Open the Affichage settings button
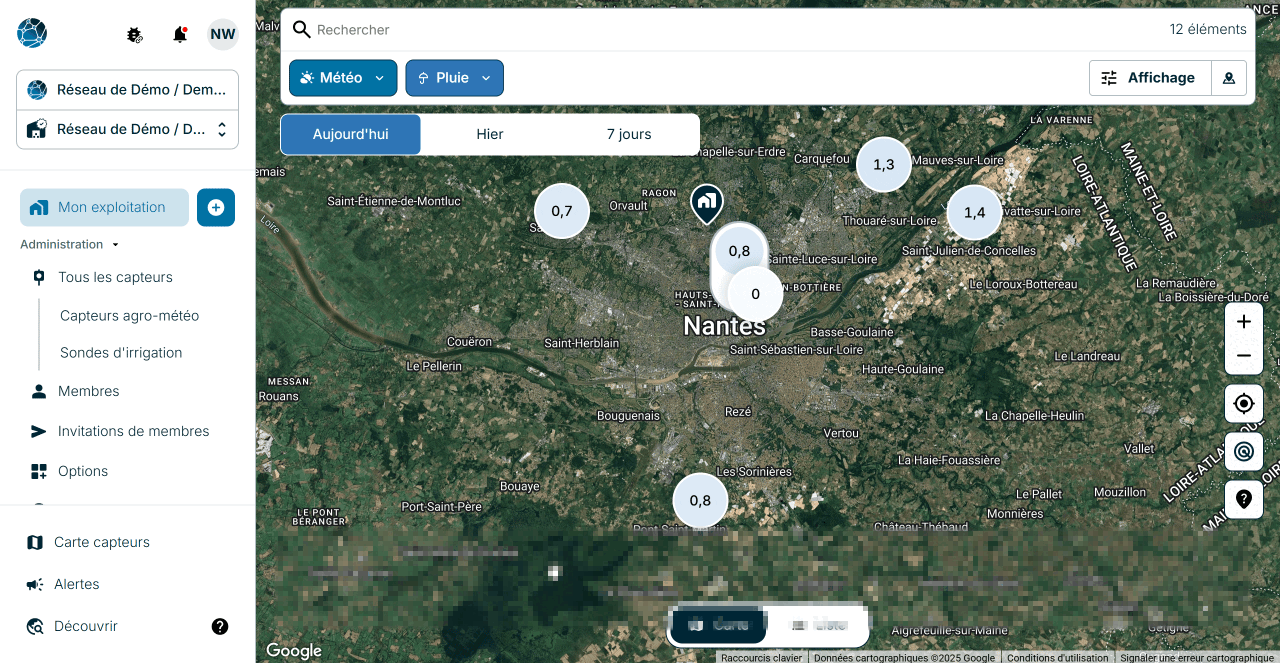The height and width of the screenshot is (663, 1280). click(1150, 78)
